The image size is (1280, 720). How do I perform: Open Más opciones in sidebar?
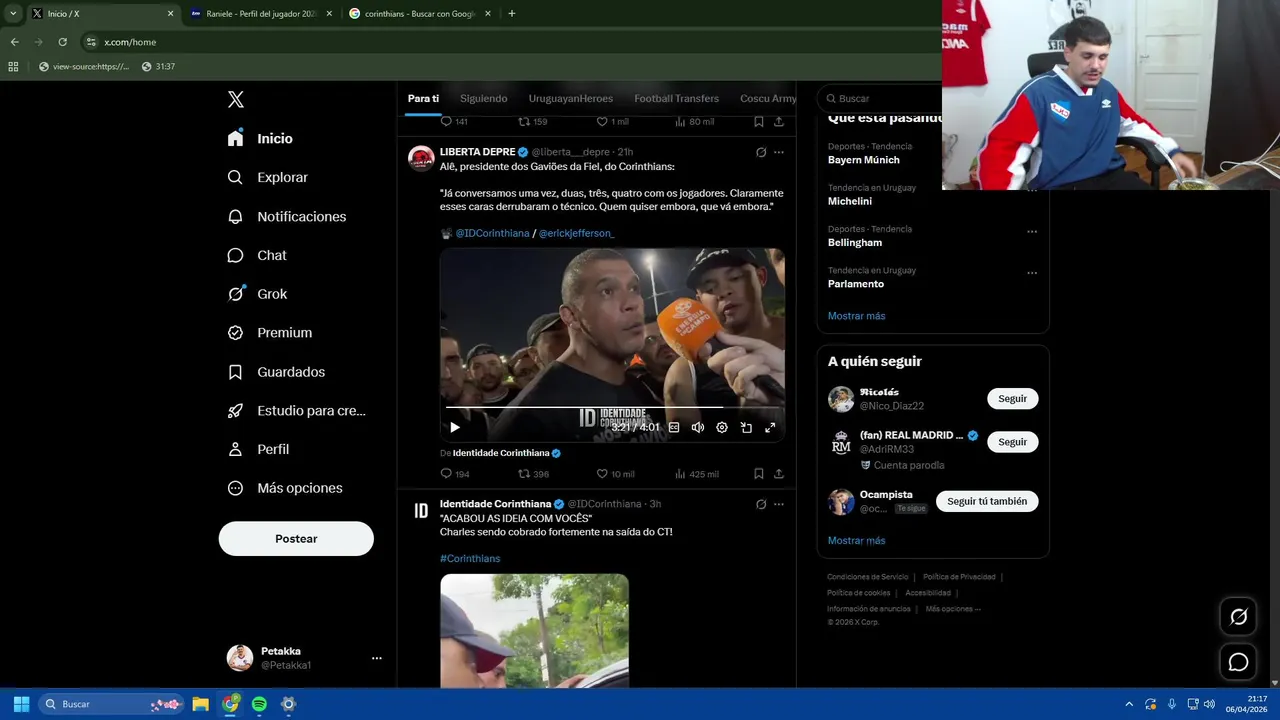click(285, 488)
